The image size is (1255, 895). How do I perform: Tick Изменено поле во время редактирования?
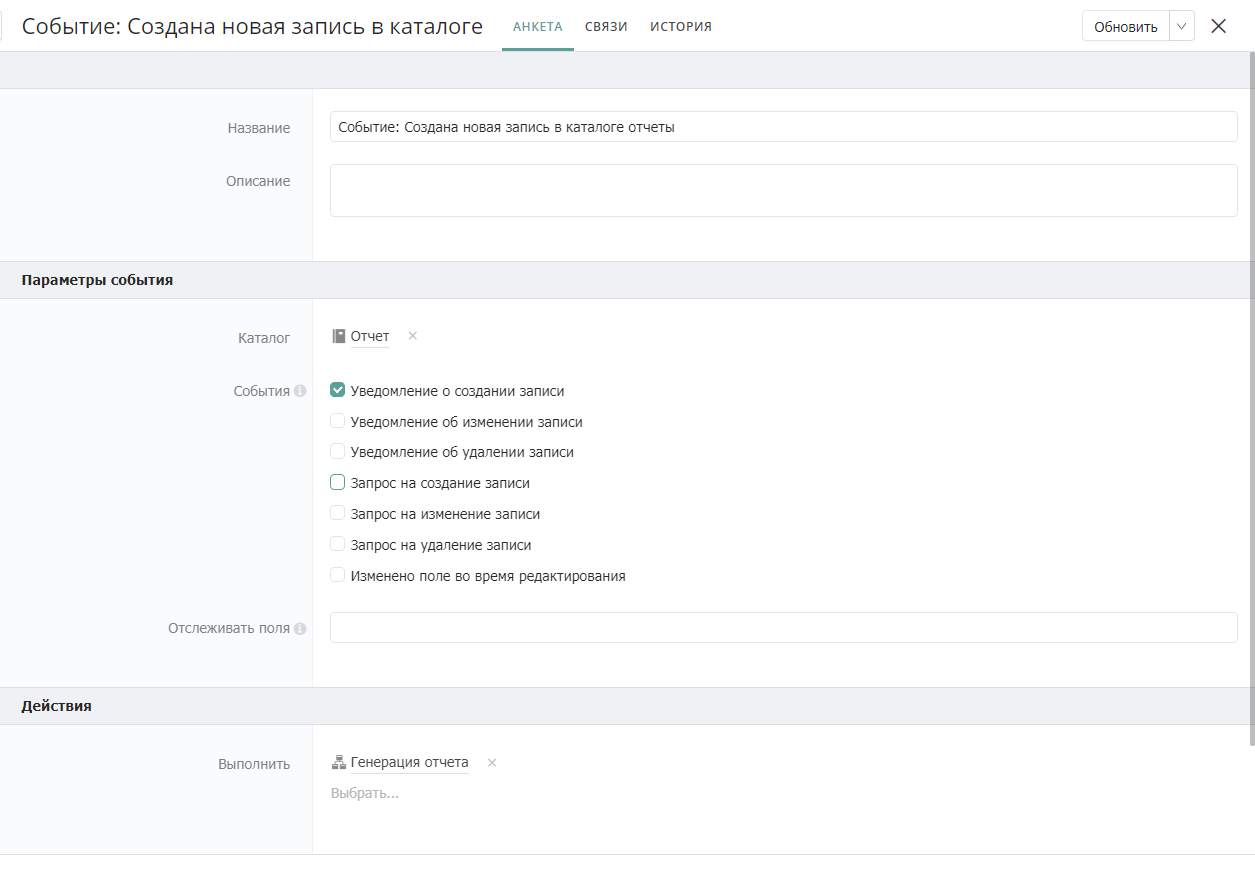pyautogui.click(x=338, y=575)
